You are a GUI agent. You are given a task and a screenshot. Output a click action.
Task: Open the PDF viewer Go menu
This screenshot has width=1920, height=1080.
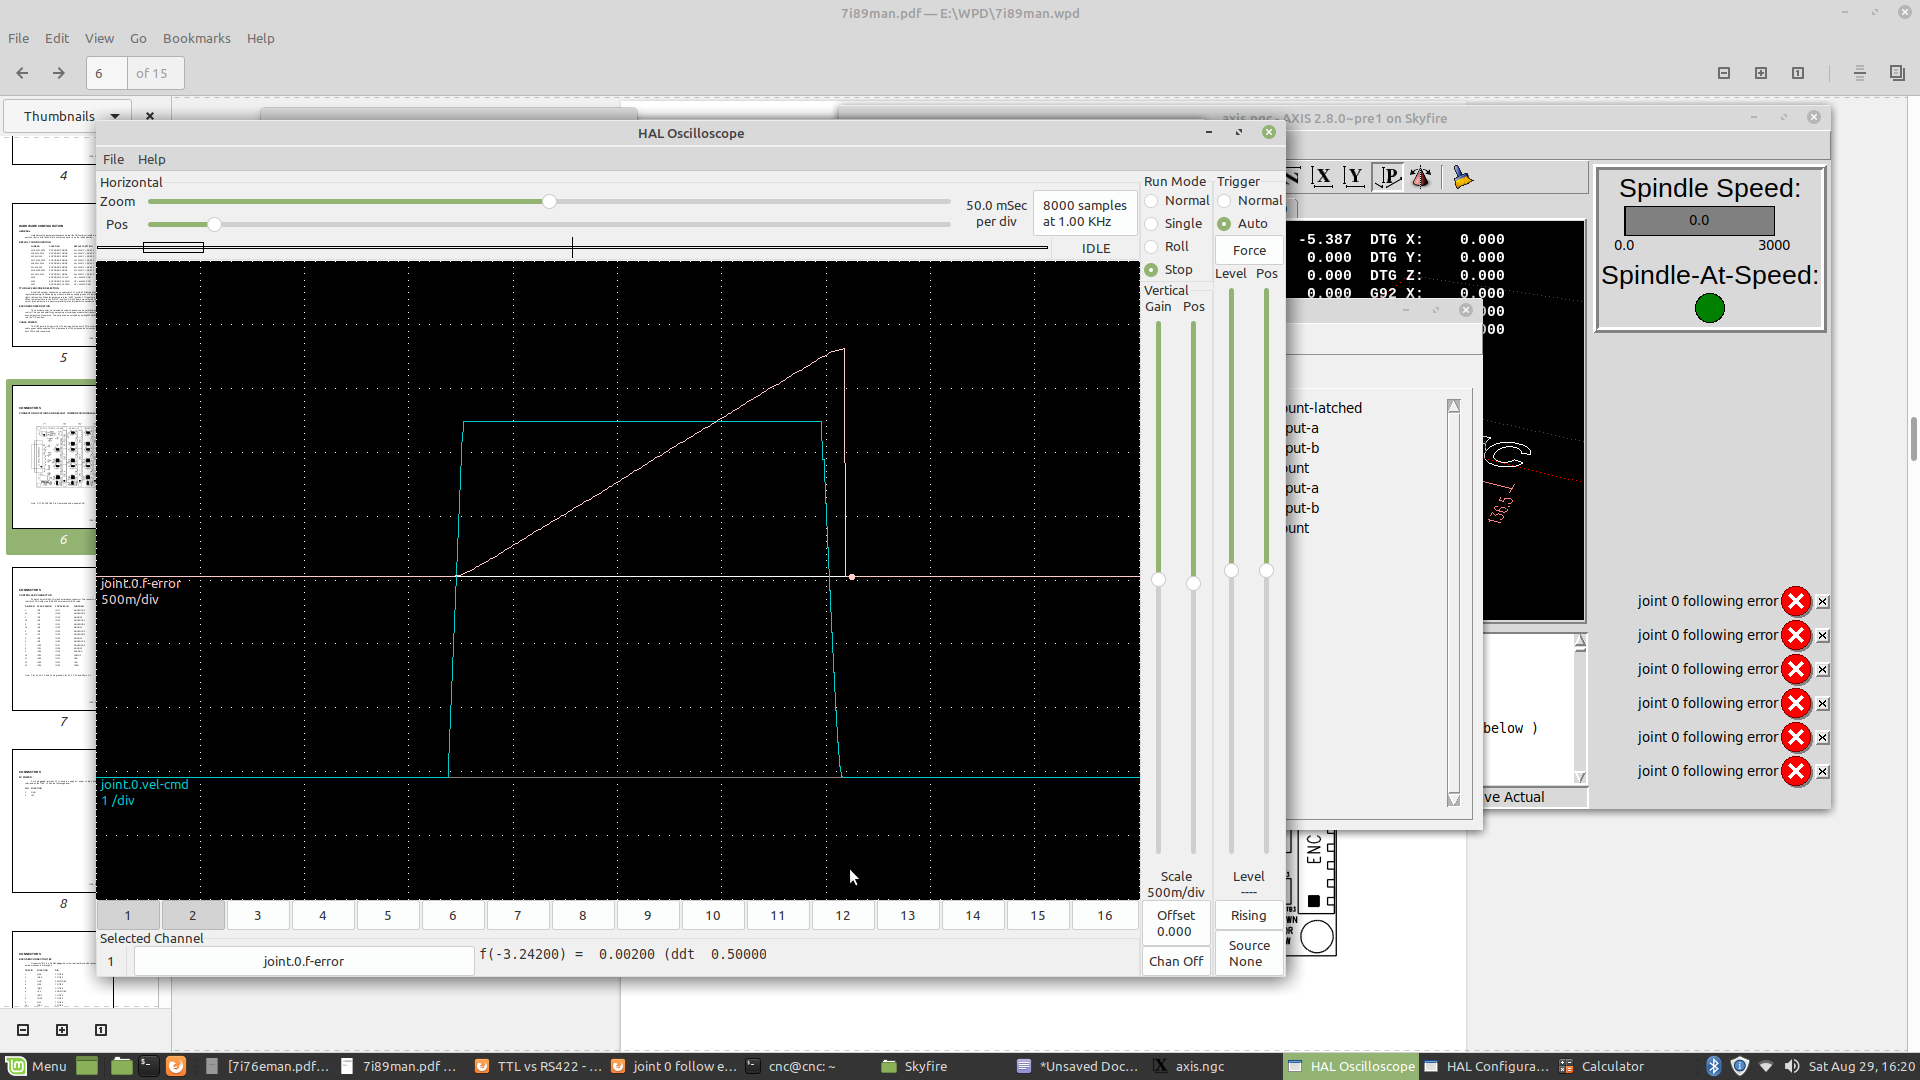pyautogui.click(x=138, y=38)
